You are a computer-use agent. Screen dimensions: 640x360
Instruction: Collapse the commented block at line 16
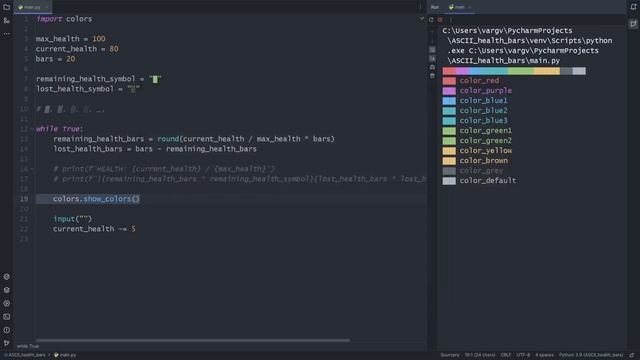[x=32, y=169]
